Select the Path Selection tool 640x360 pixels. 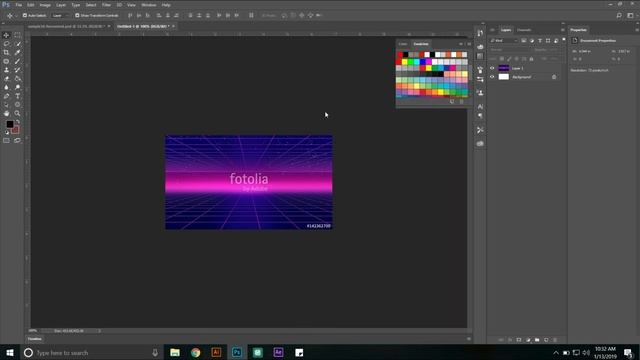click(6, 105)
